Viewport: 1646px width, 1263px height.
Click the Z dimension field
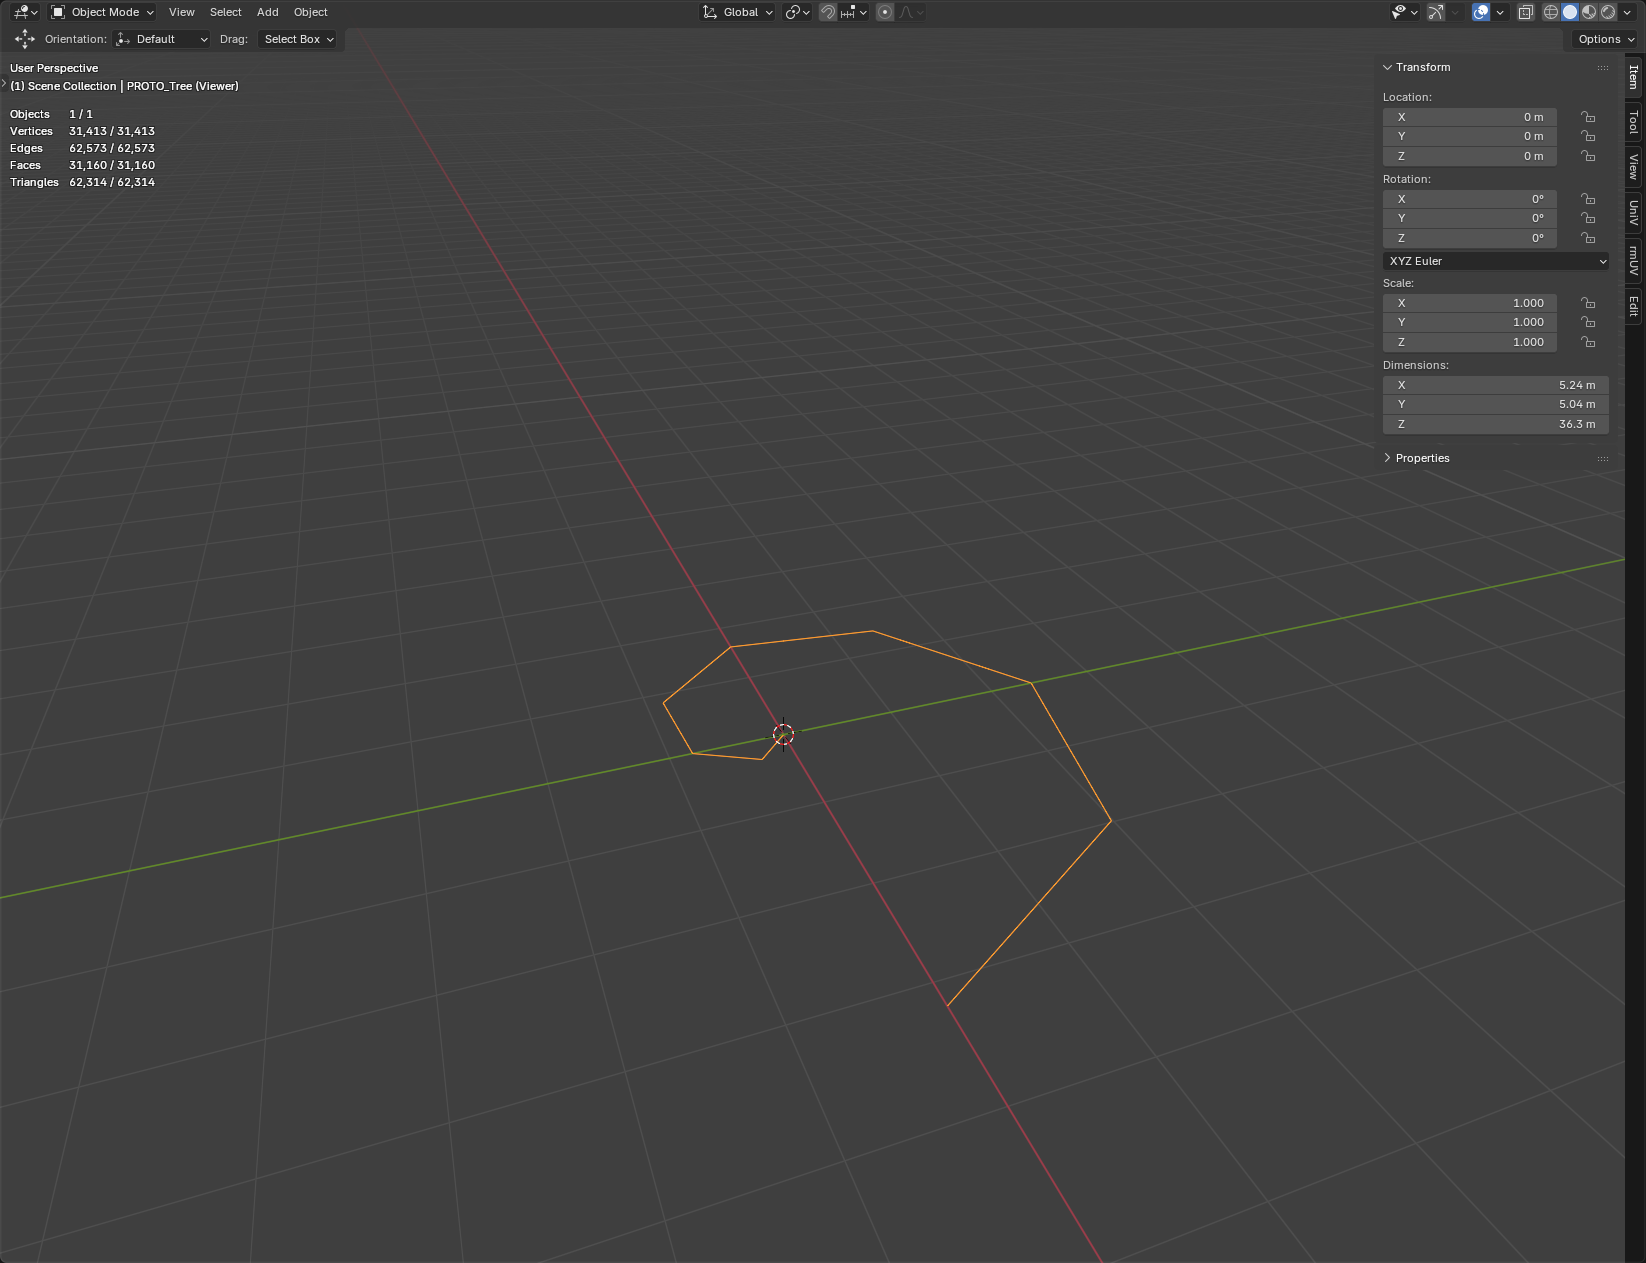point(1495,424)
